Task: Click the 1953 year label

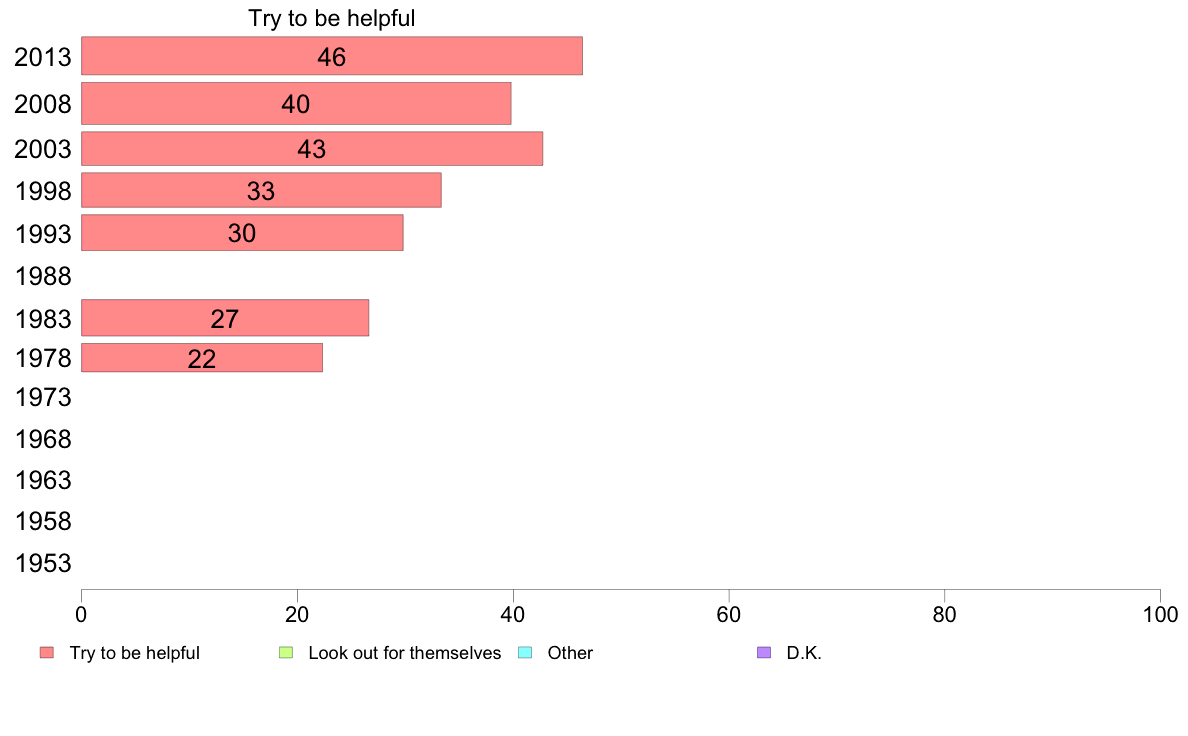Action: [x=43, y=563]
